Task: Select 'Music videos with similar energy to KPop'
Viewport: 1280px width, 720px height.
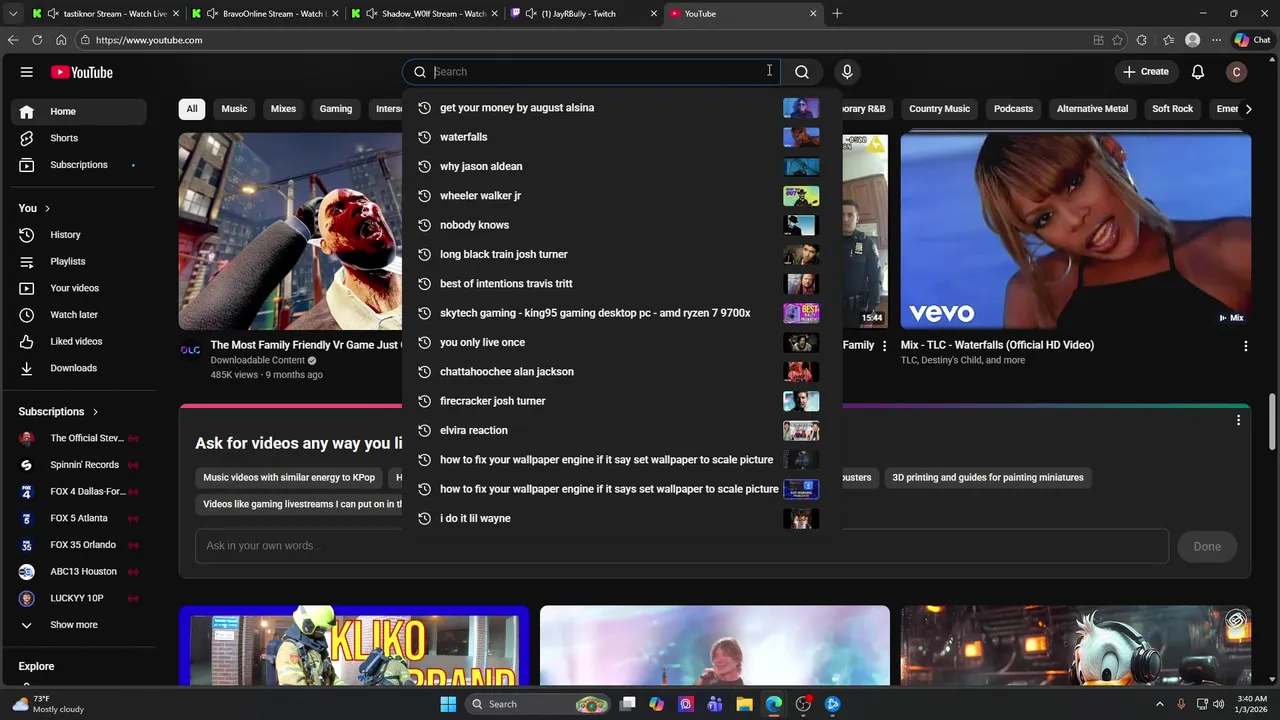Action: coord(289,478)
